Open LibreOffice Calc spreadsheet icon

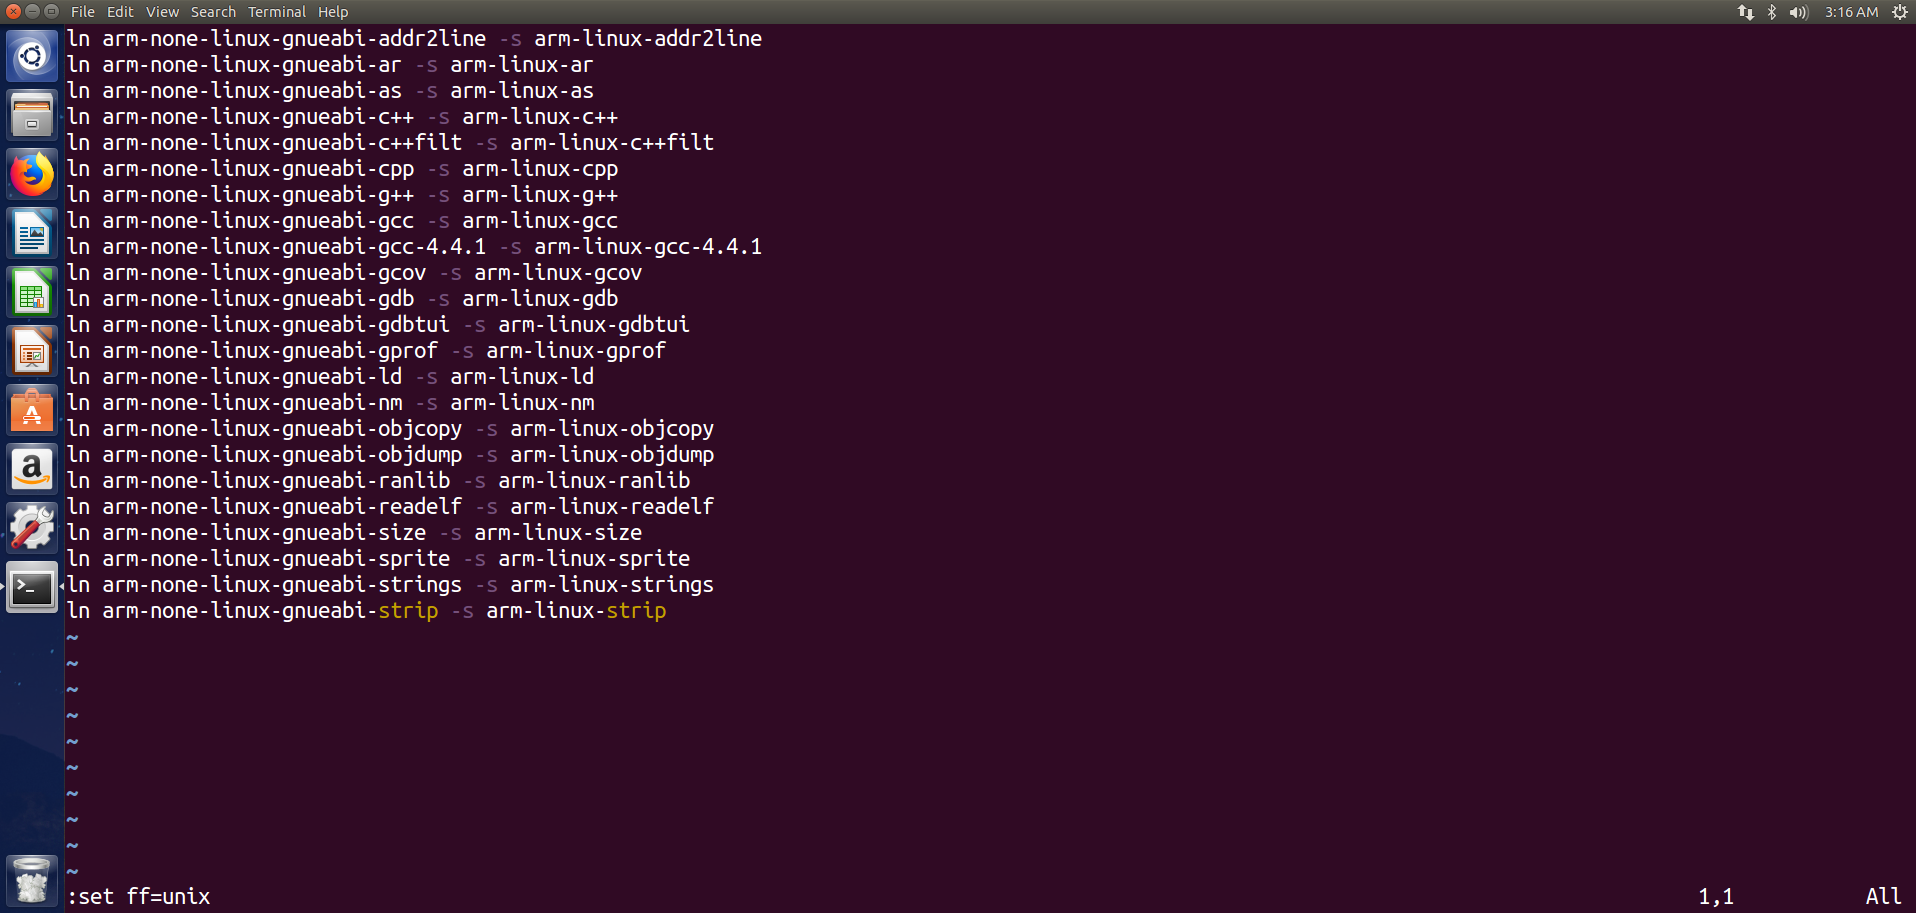click(x=32, y=292)
